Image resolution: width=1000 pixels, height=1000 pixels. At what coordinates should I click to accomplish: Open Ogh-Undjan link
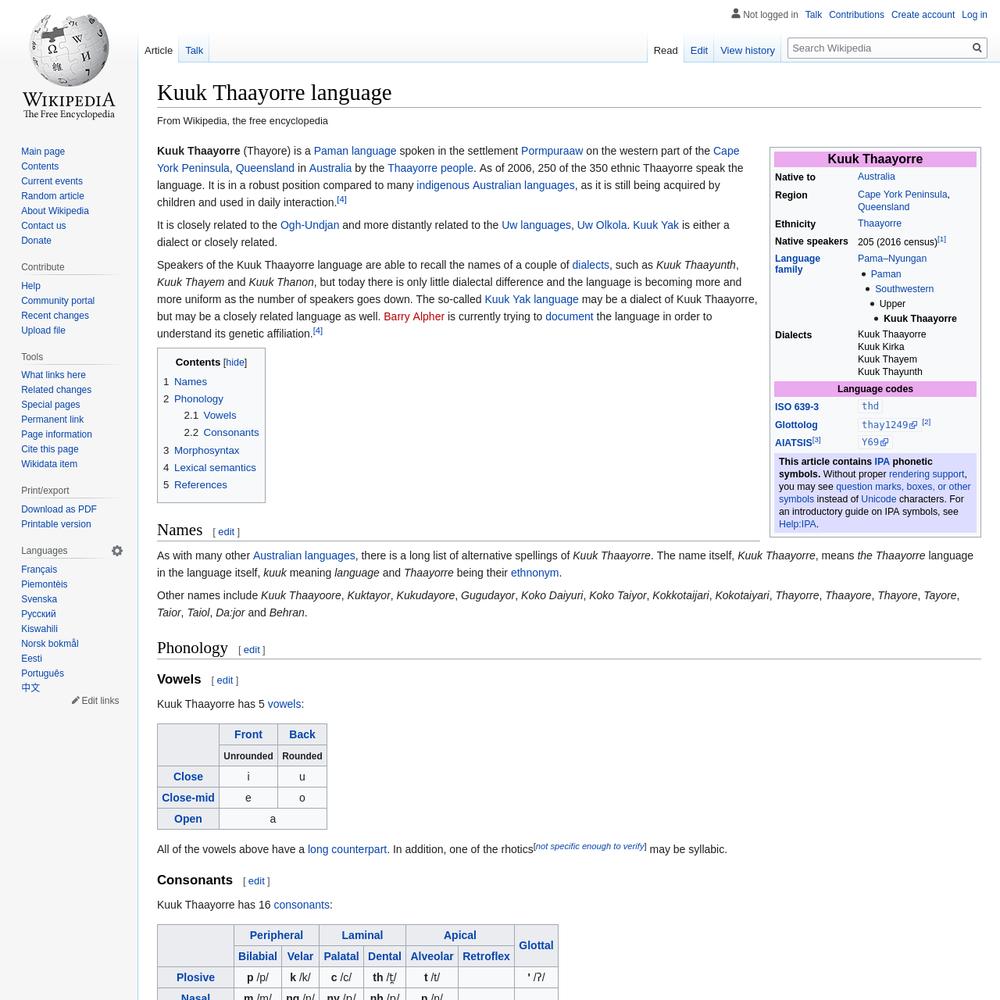pyautogui.click(x=310, y=225)
